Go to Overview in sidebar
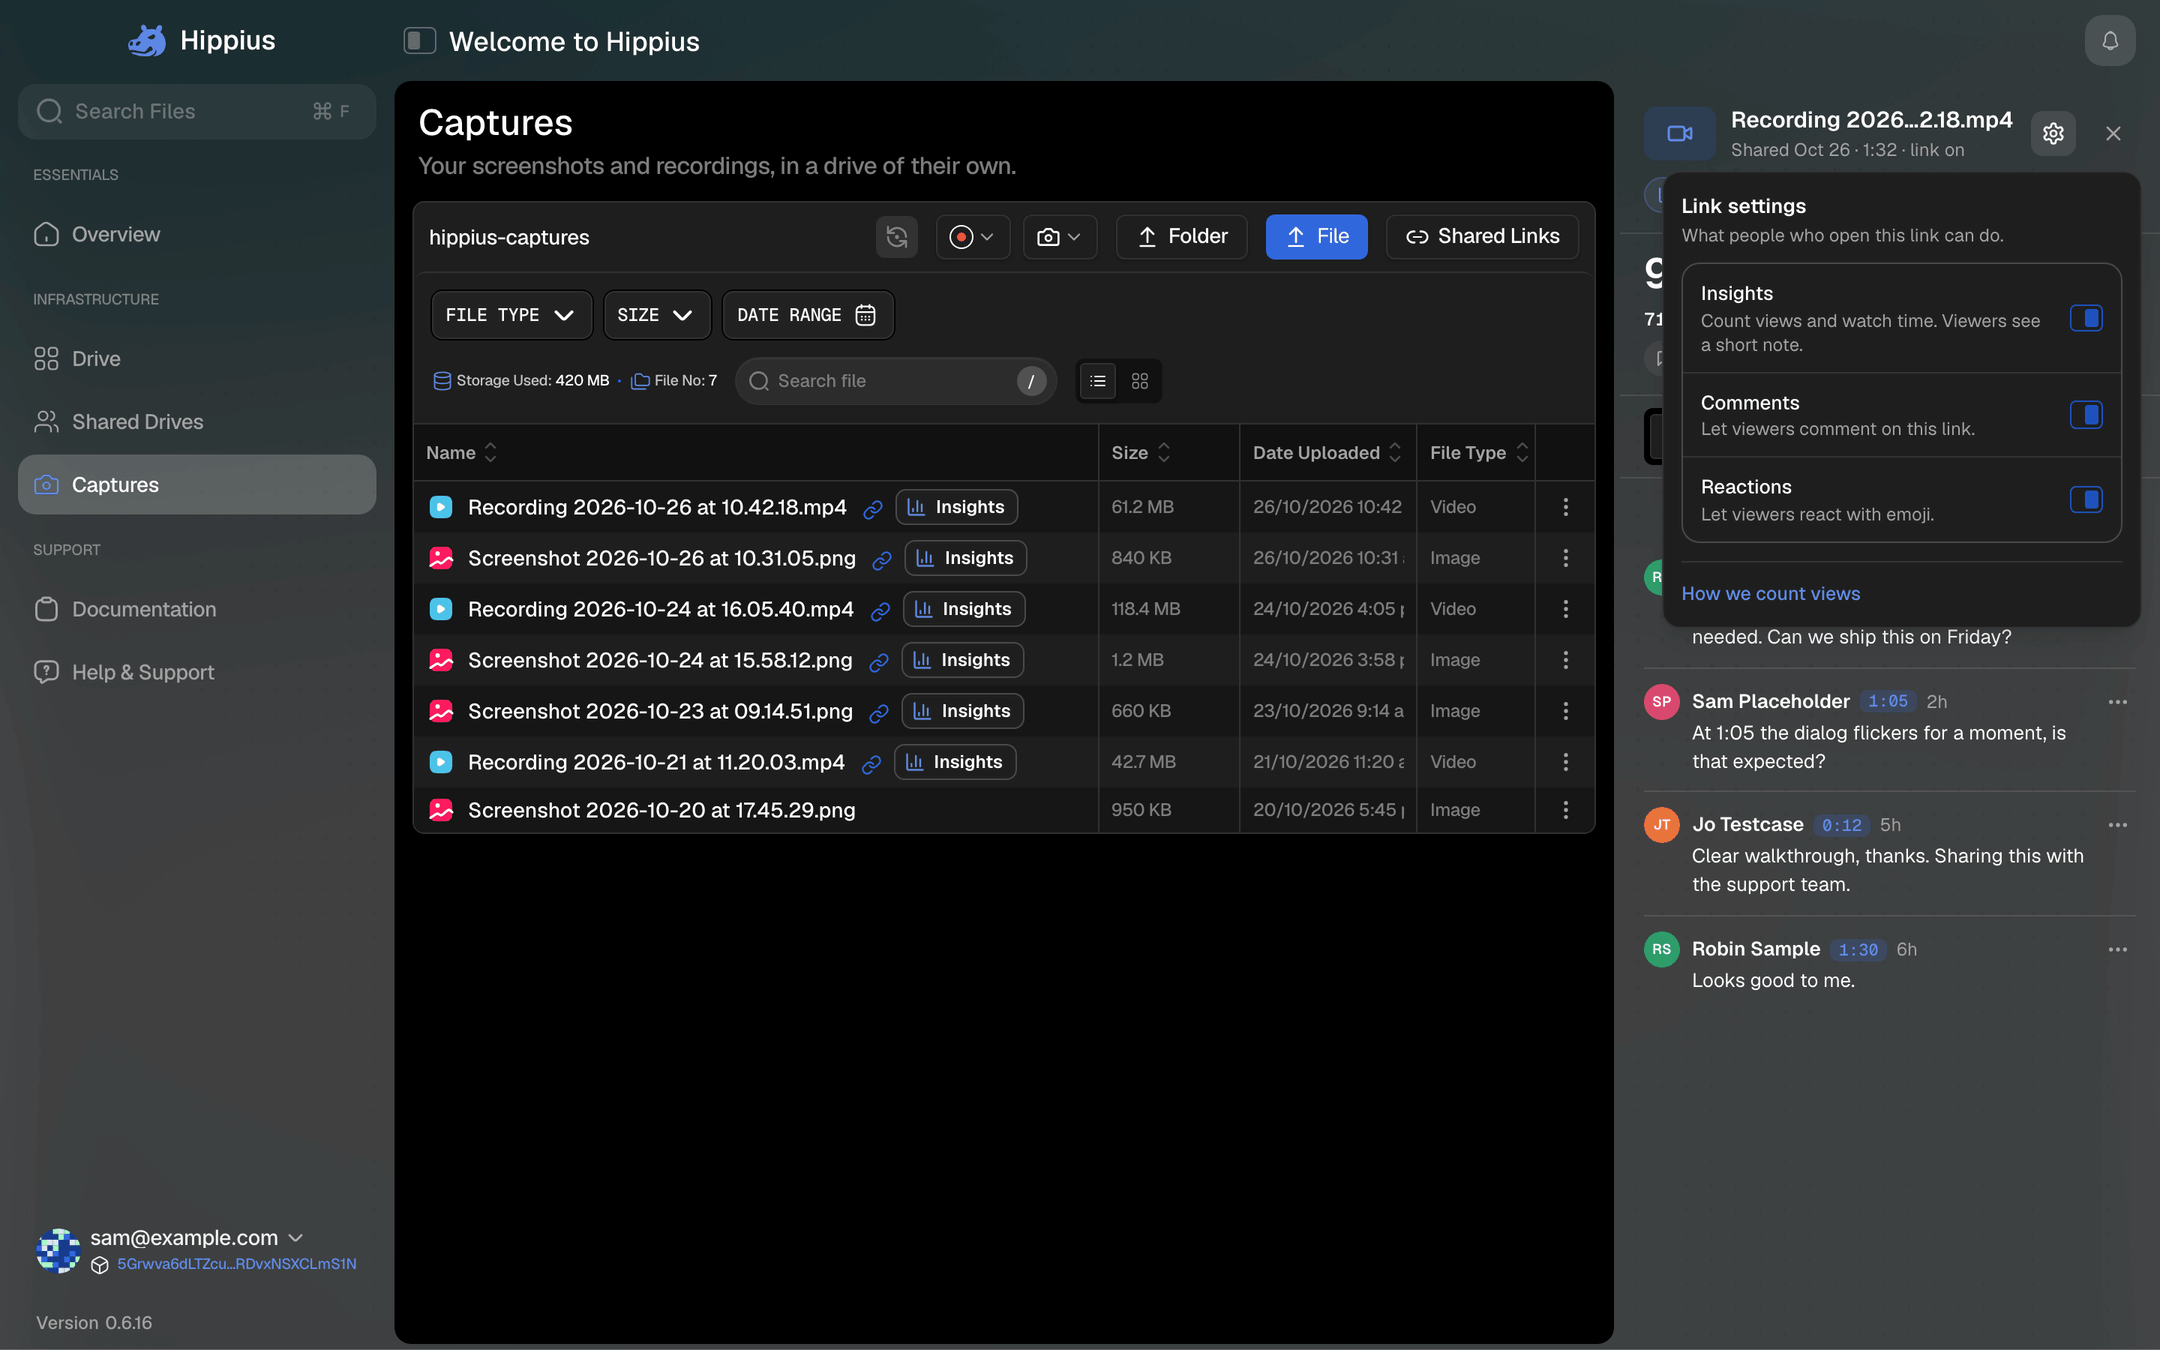The image size is (2160, 1350). (x=197, y=234)
